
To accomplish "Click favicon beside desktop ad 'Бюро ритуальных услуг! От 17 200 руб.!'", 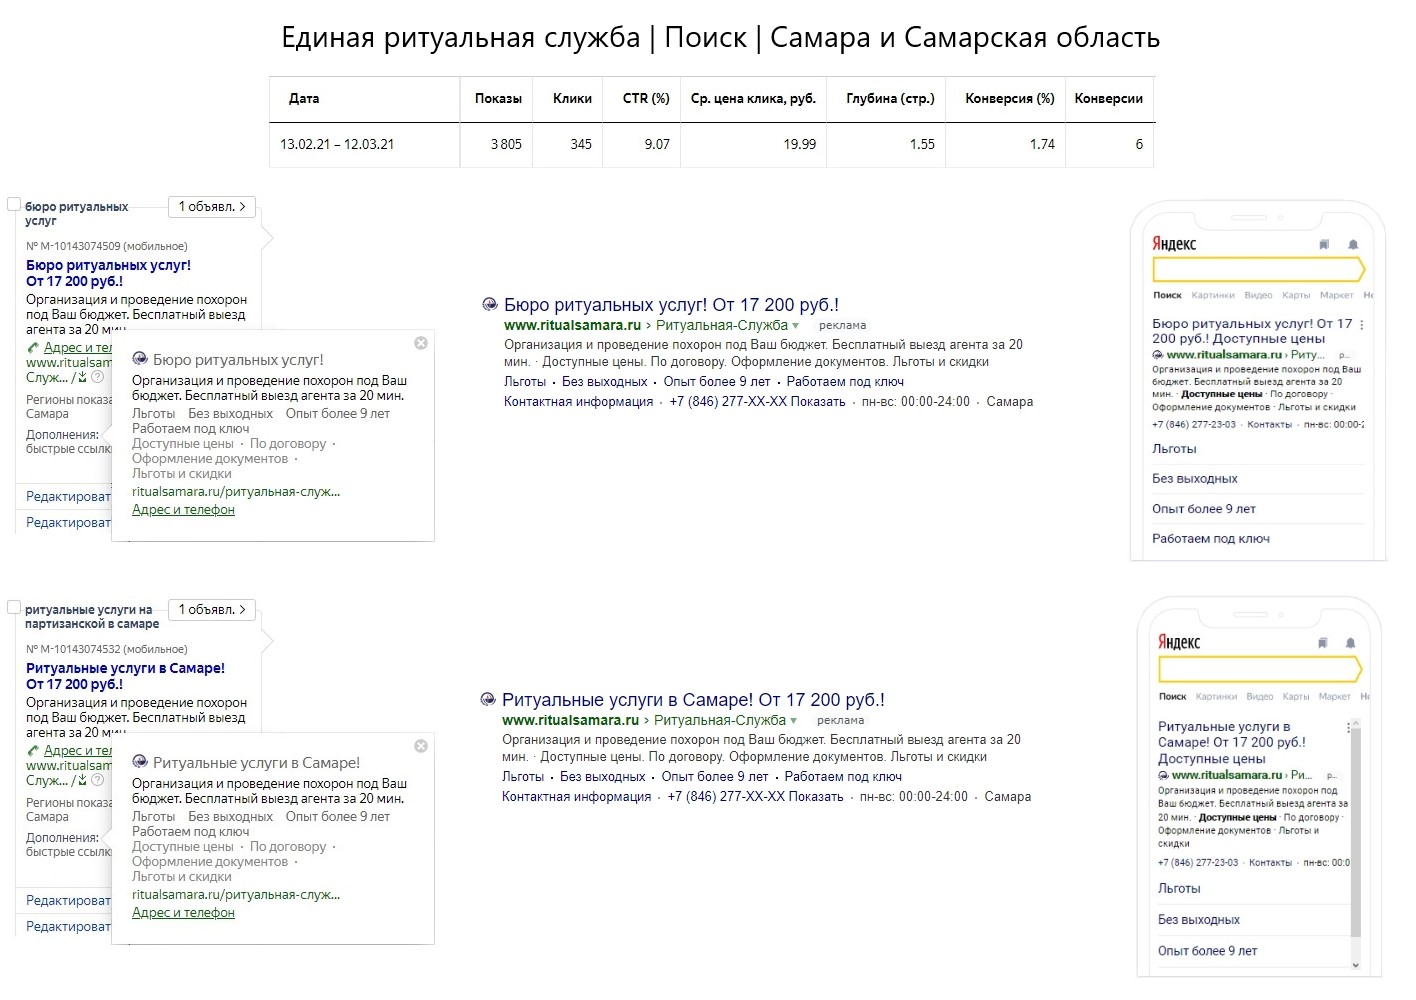I will pyautogui.click(x=490, y=305).
